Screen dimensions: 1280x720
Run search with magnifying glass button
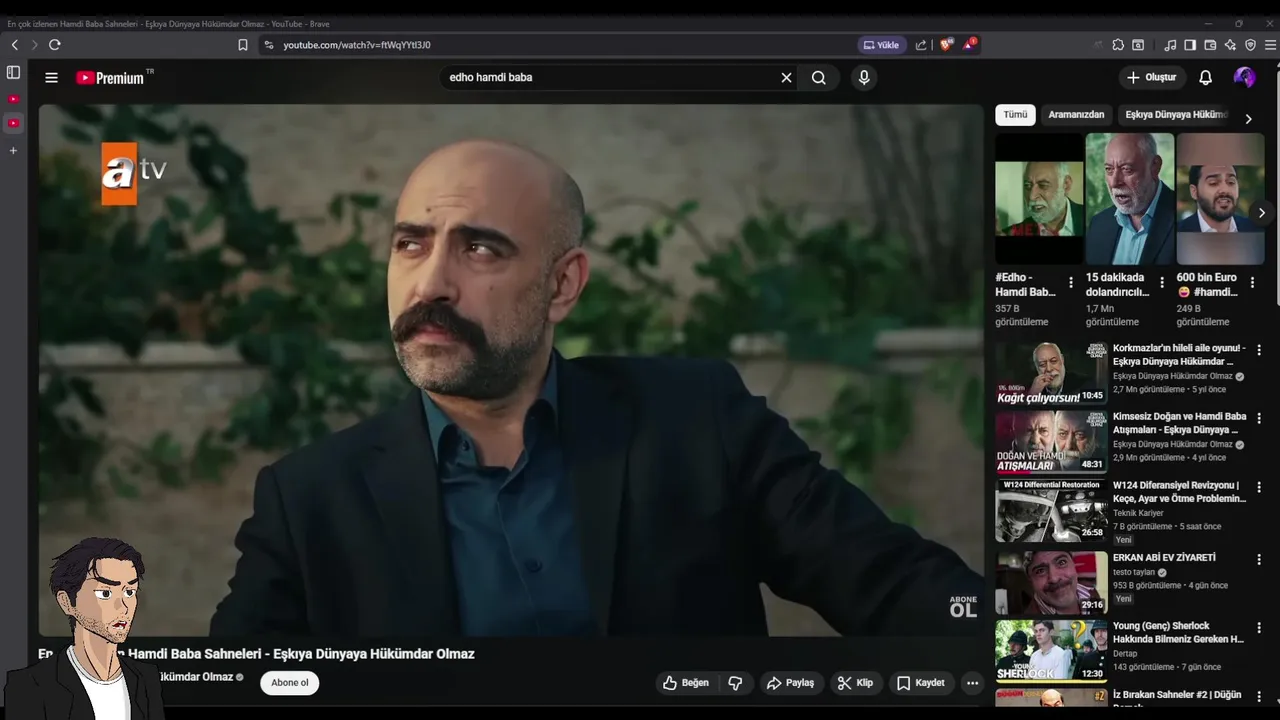click(819, 77)
